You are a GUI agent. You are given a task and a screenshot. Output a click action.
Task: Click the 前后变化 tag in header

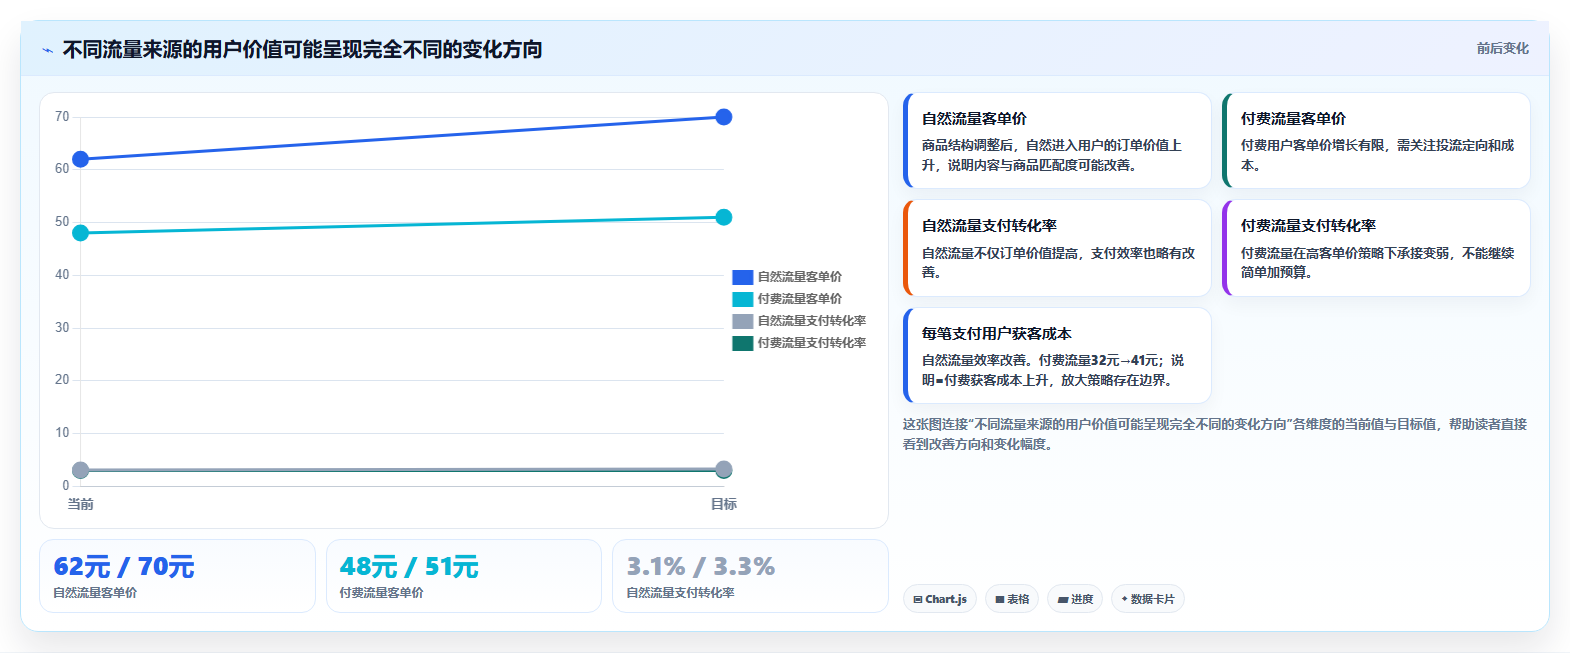1502,48
